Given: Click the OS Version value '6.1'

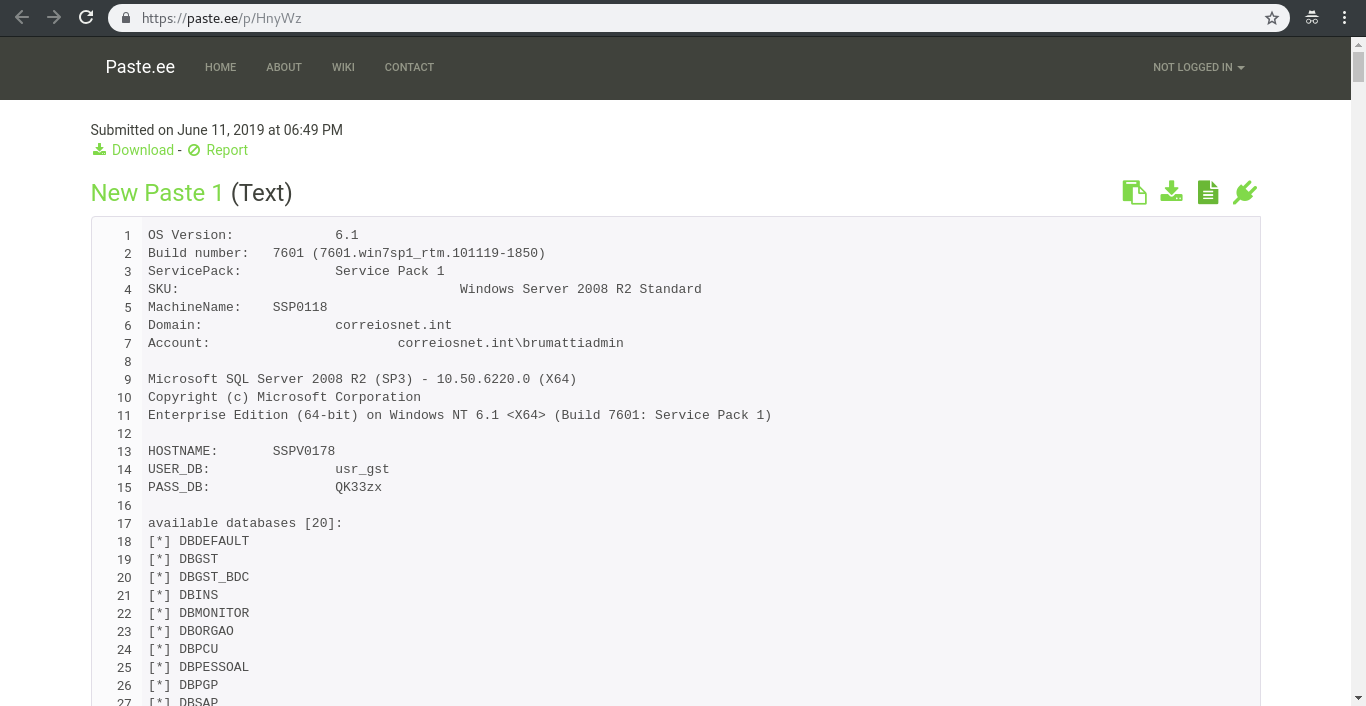Looking at the screenshot, I should pos(347,235).
